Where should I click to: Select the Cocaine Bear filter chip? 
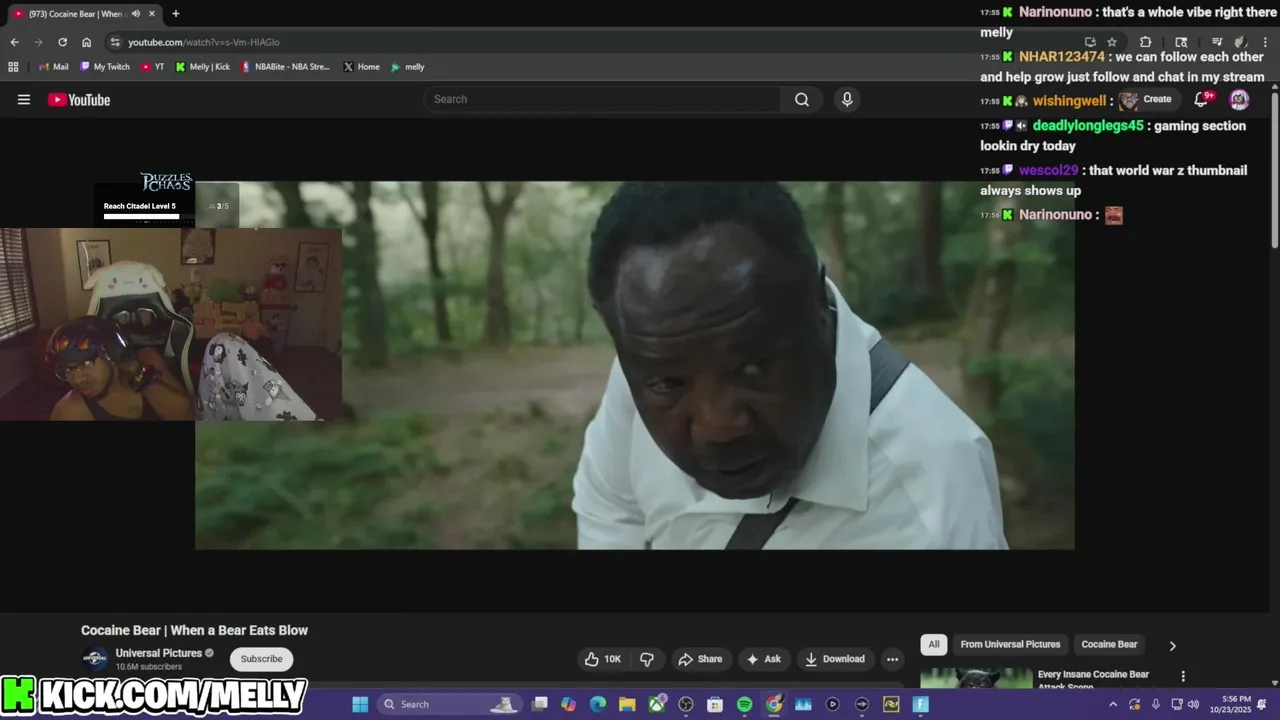1109,644
